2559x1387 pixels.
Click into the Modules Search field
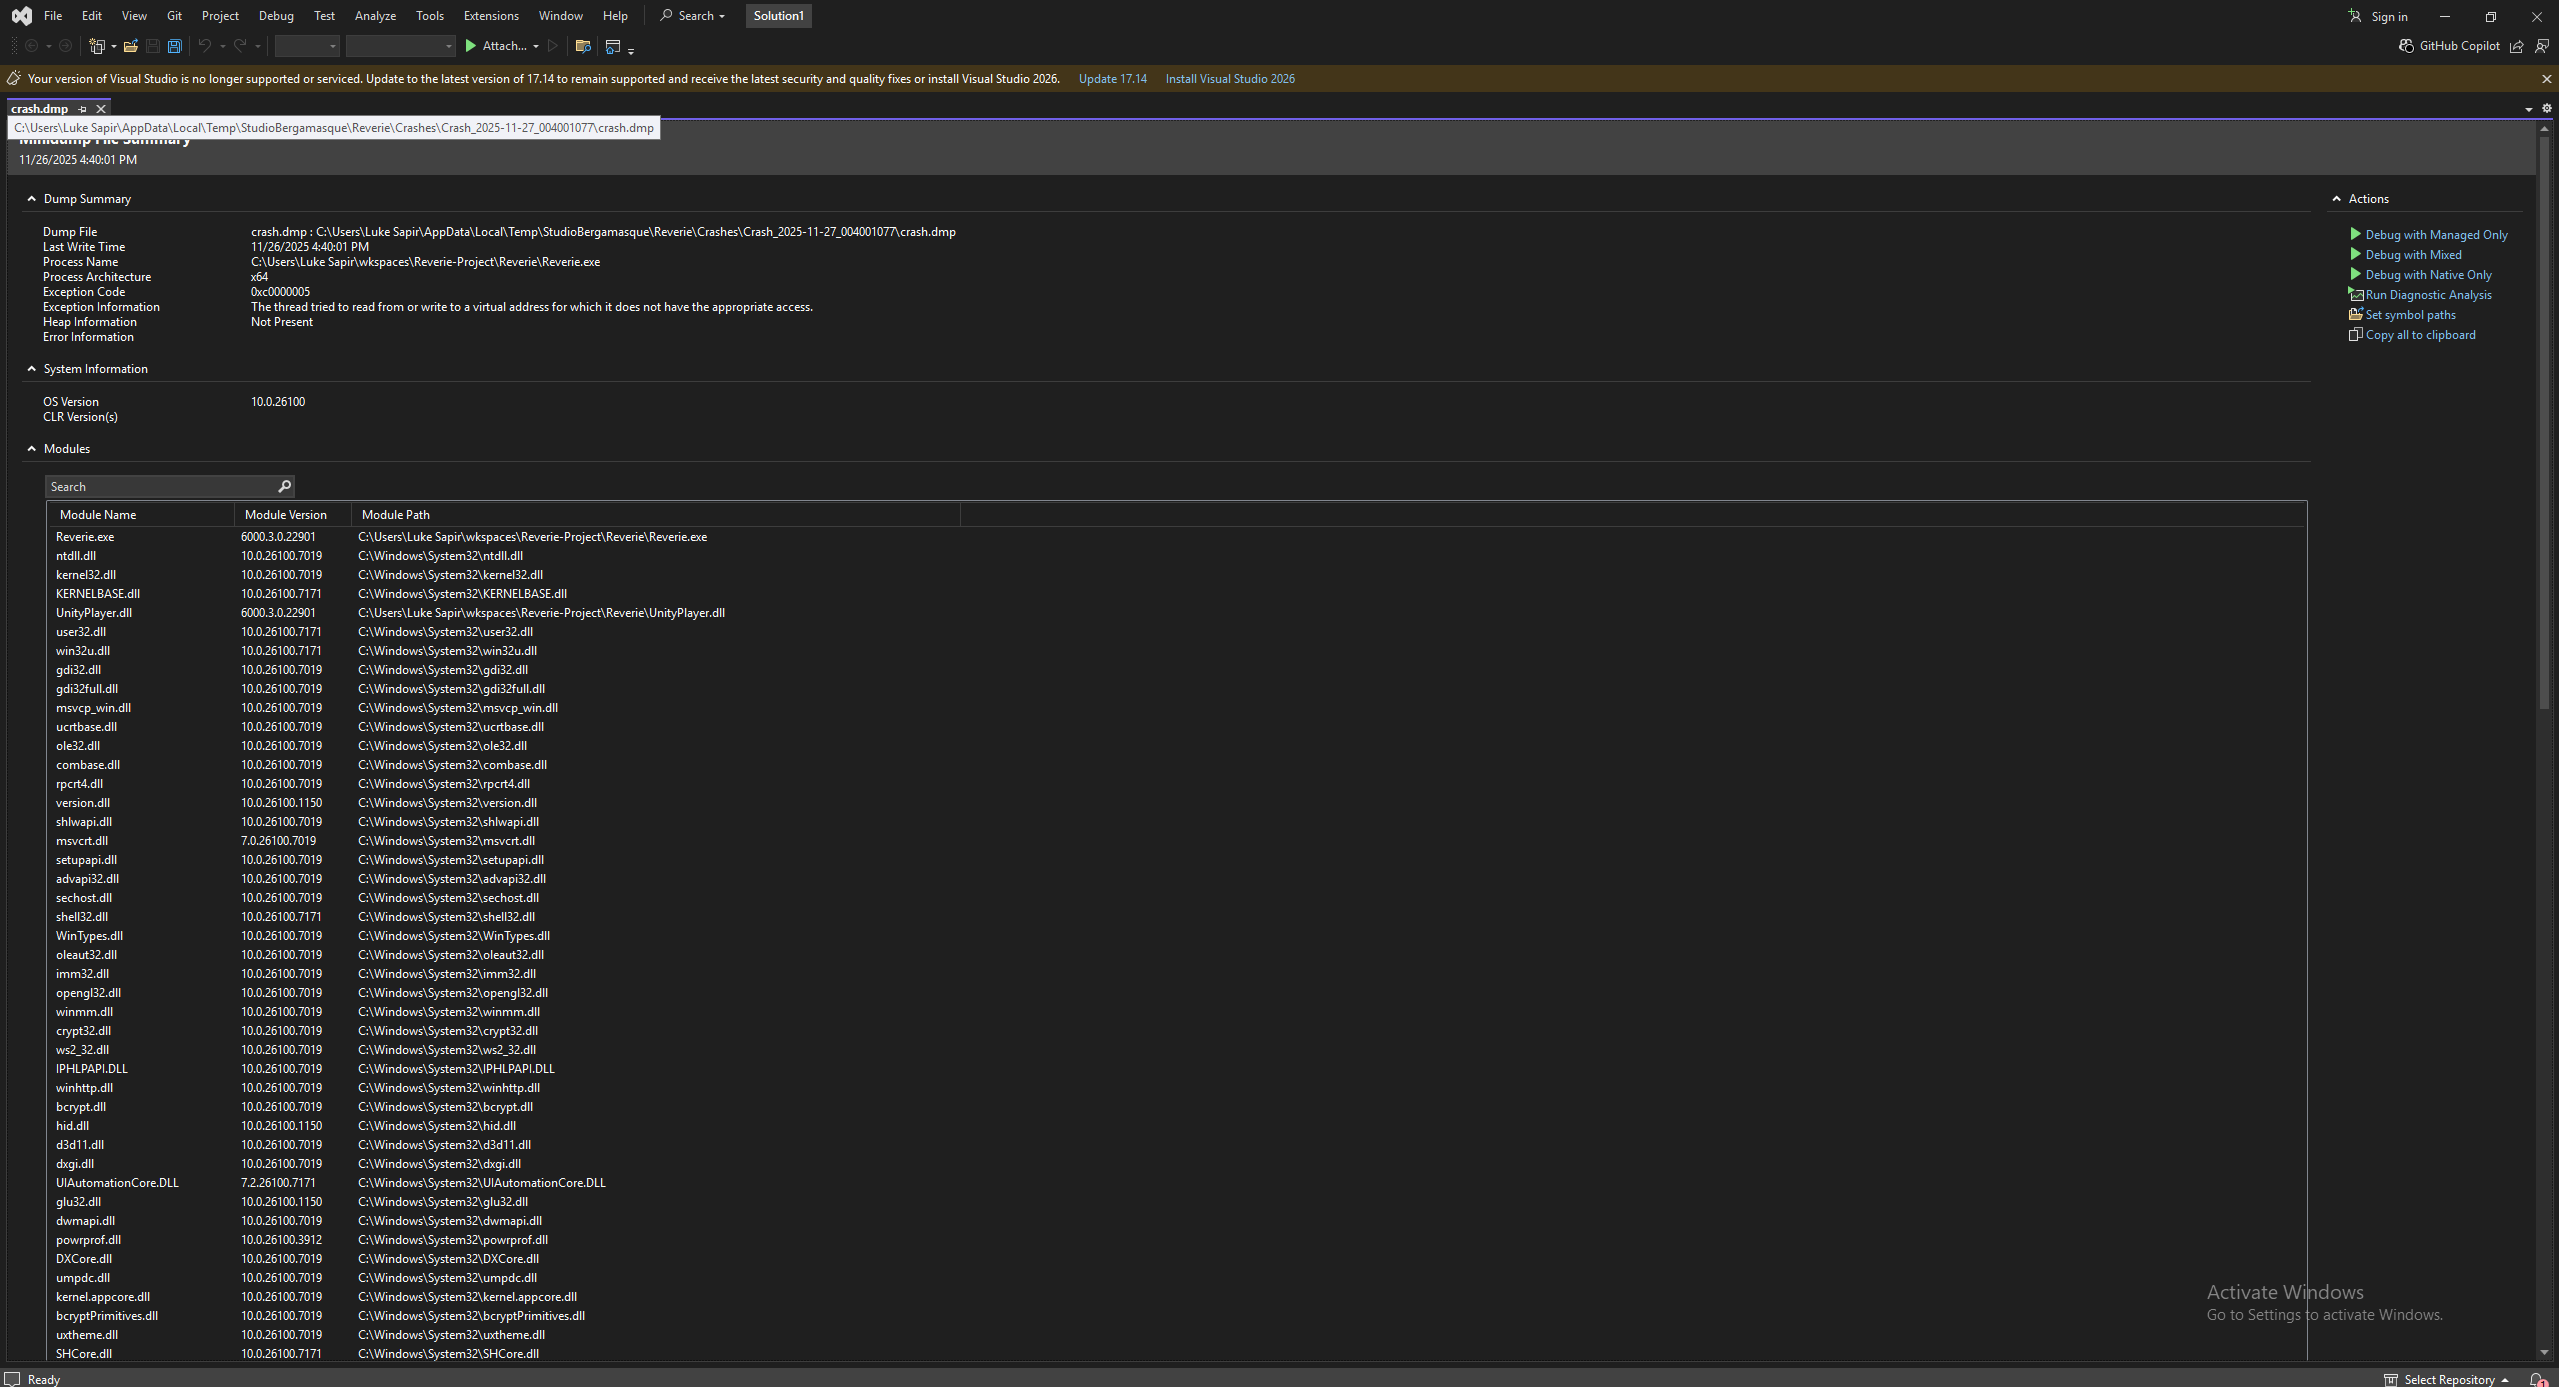pyautogui.click(x=160, y=487)
